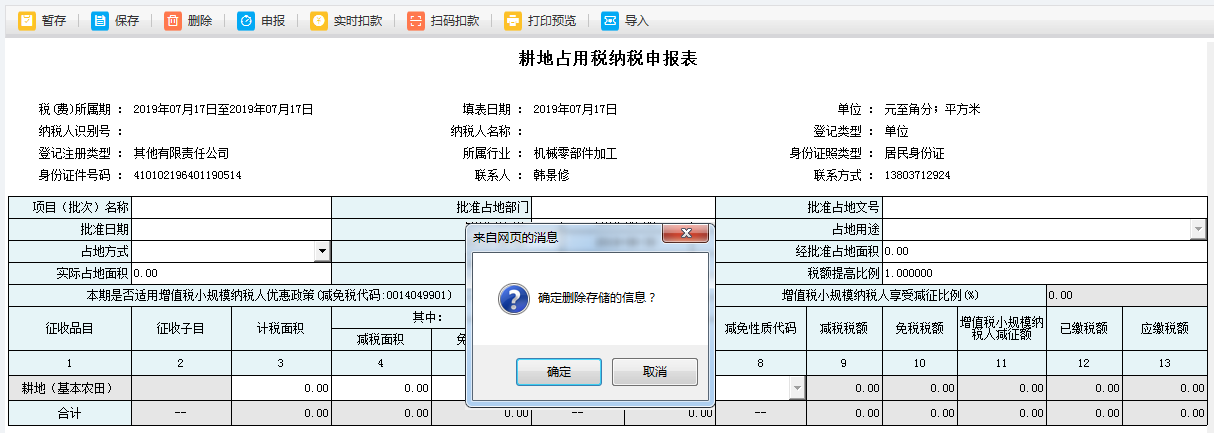Click the 实际占地面积 field showing 0.00
The height and width of the screenshot is (433, 1214).
(231, 272)
